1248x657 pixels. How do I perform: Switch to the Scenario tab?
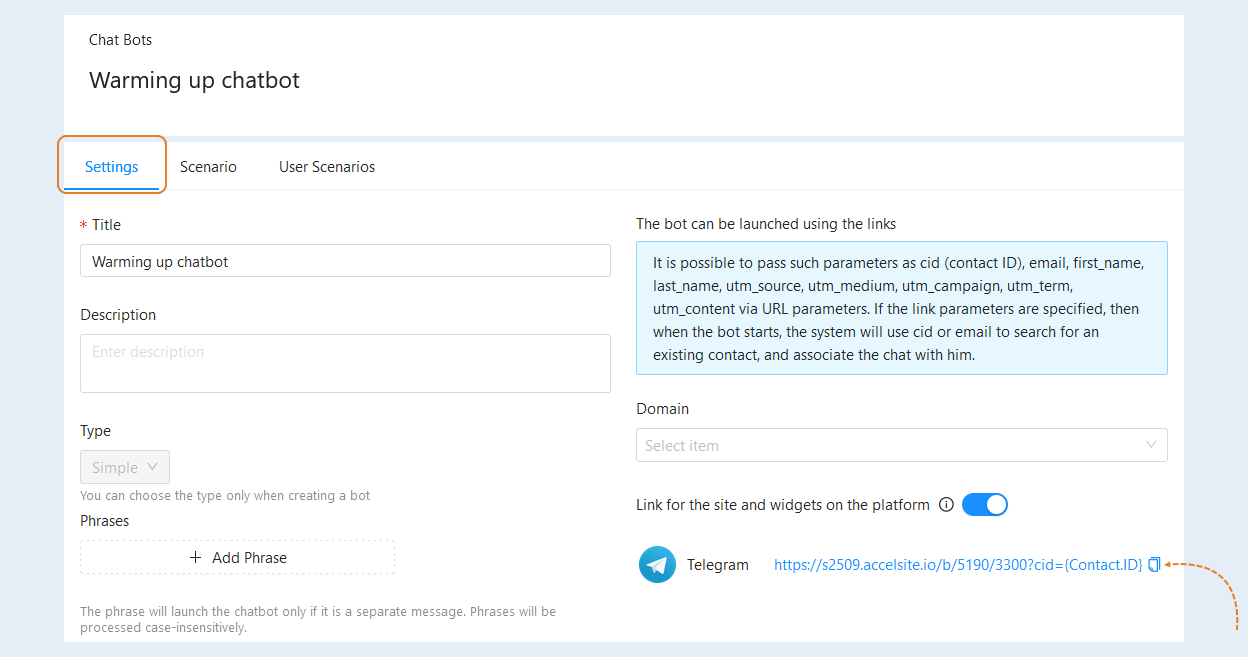208,167
